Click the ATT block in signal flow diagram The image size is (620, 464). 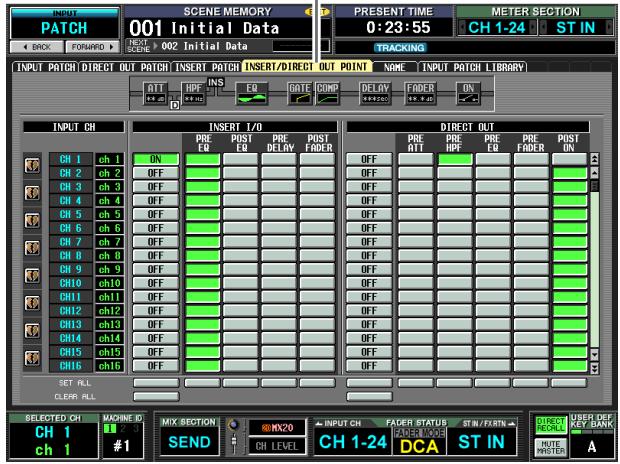(155, 93)
